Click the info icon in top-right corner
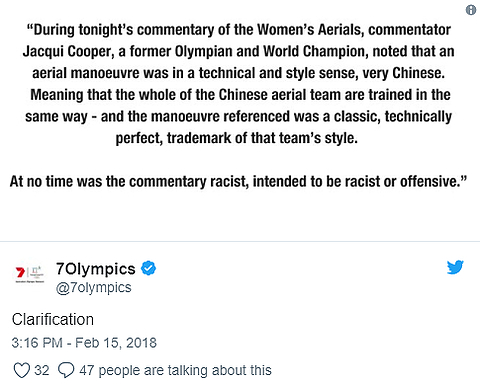This screenshot has height=385, width=480. pos(471,10)
